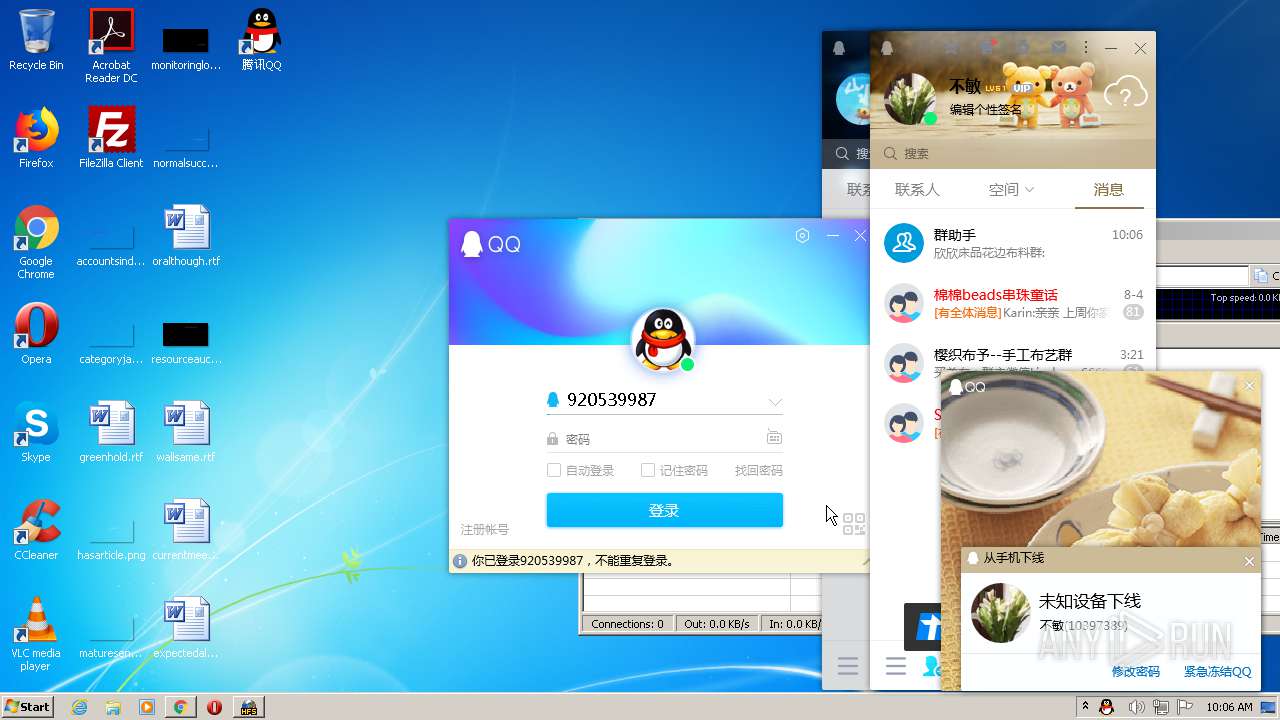Select wallsame.rtf file on desktop
Image resolution: width=1280 pixels, height=720 pixels.
tap(186, 432)
